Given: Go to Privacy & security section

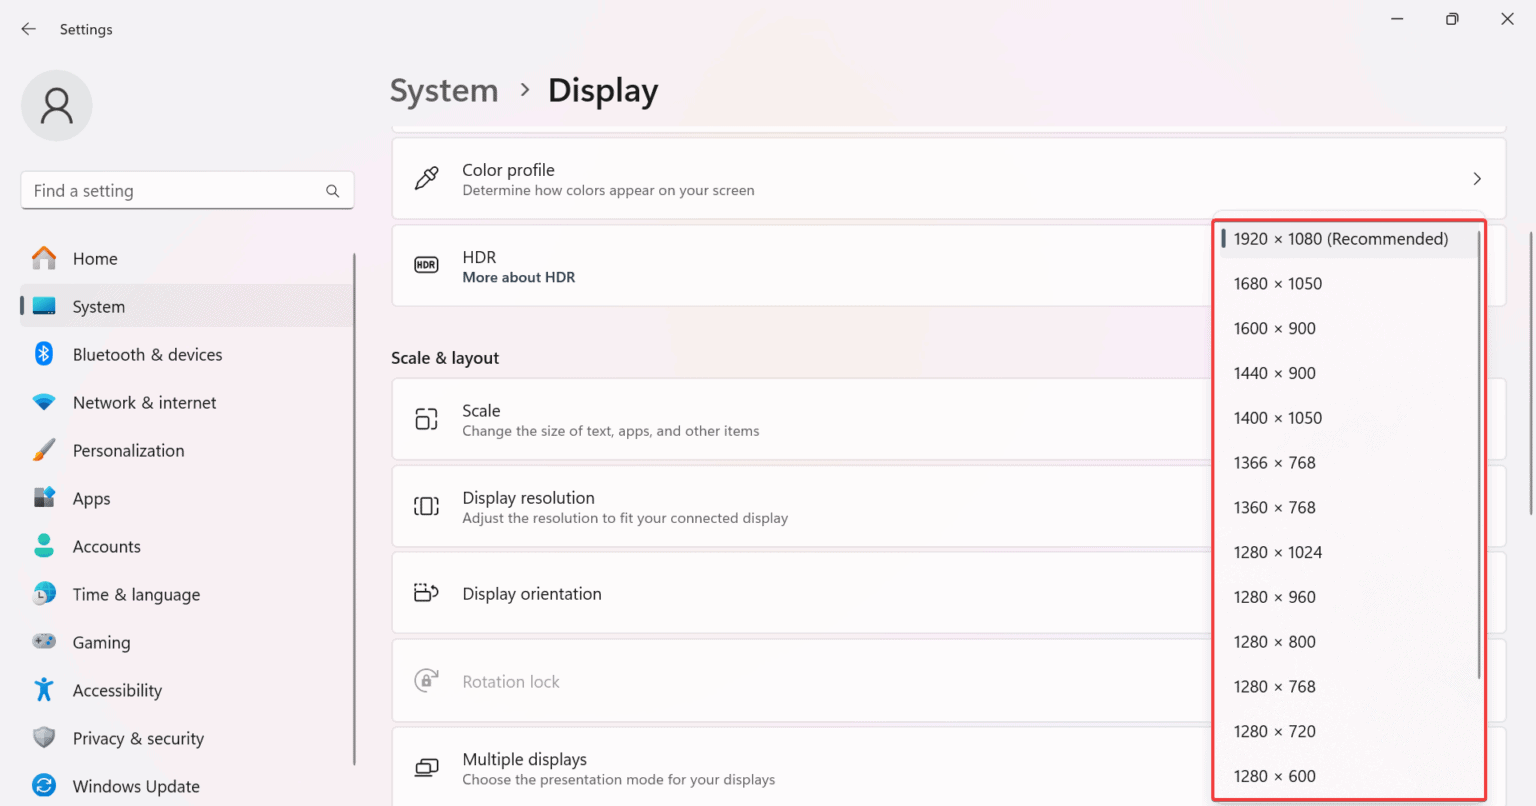Looking at the screenshot, I should [x=138, y=739].
